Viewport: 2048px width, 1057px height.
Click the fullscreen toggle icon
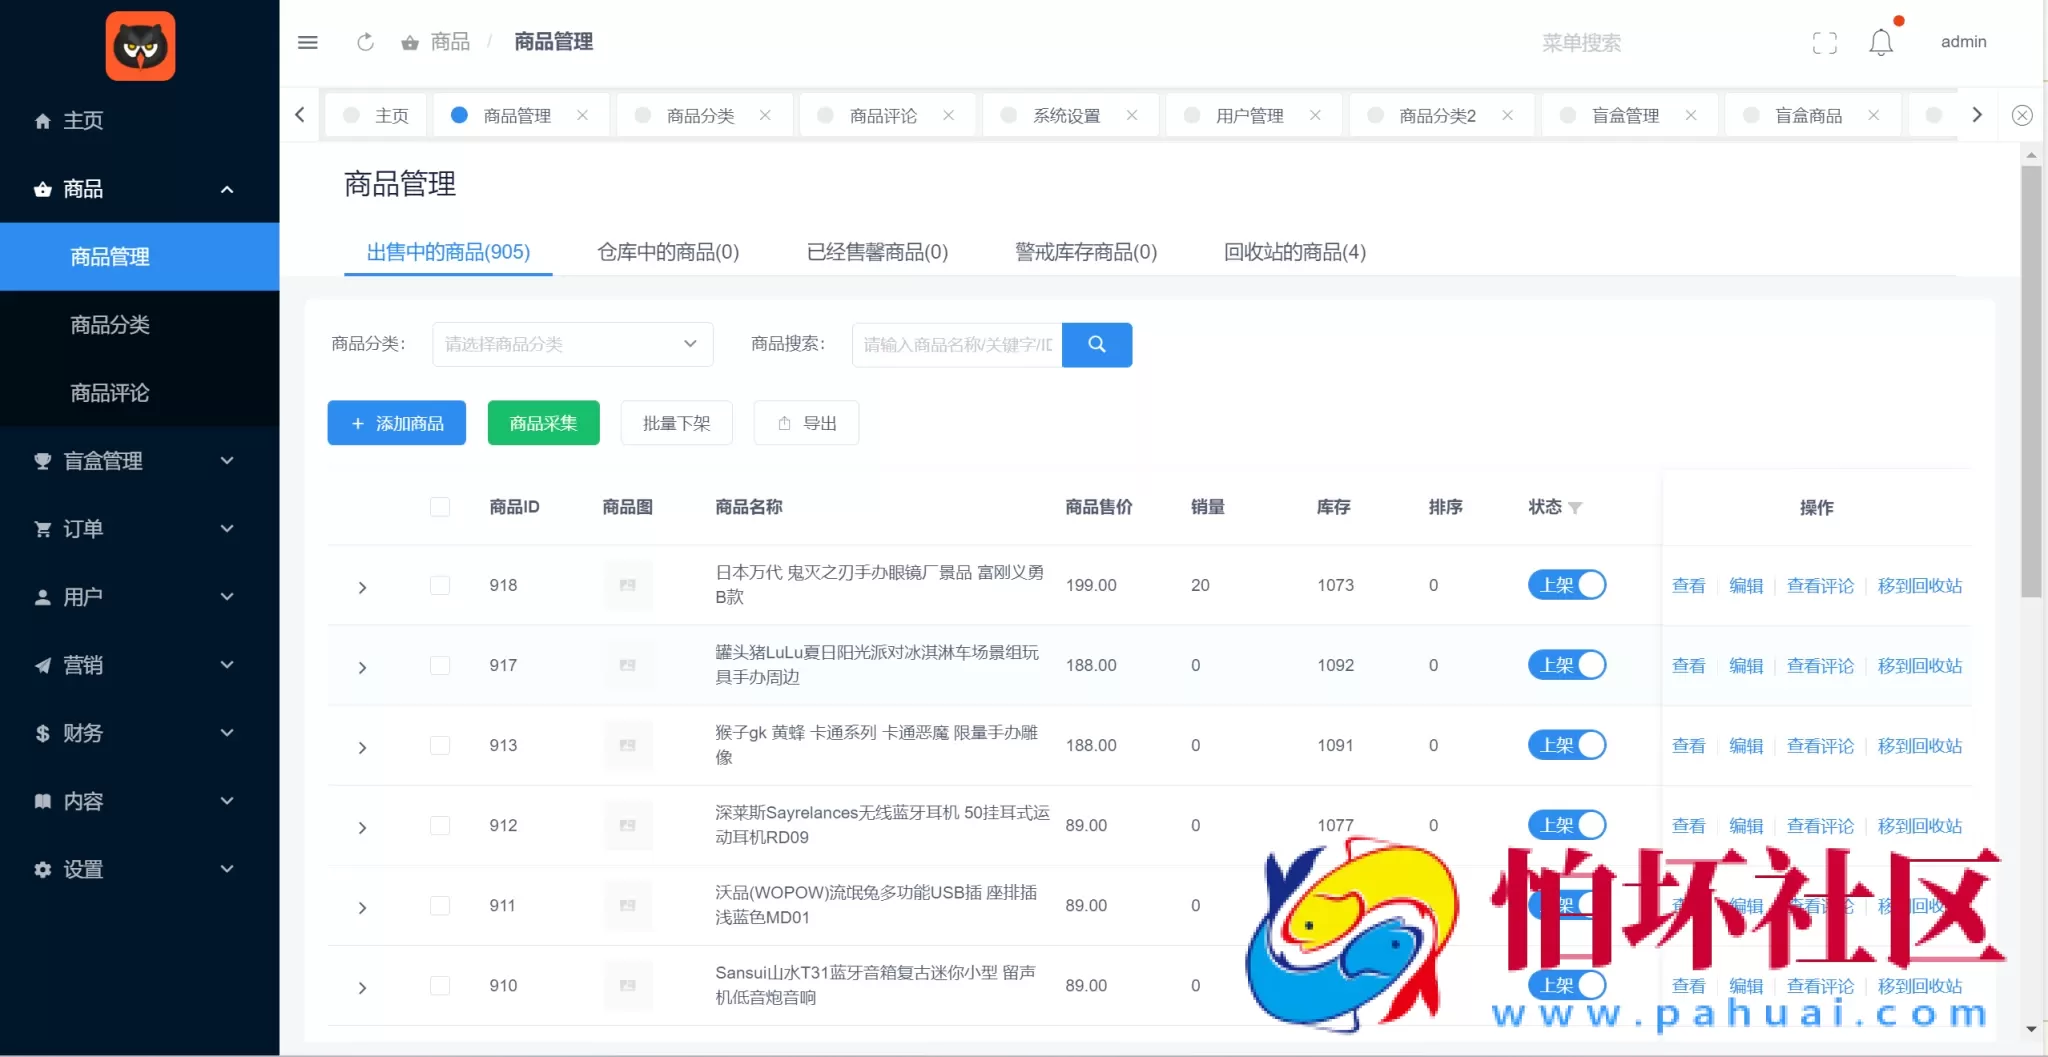click(1824, 42)
